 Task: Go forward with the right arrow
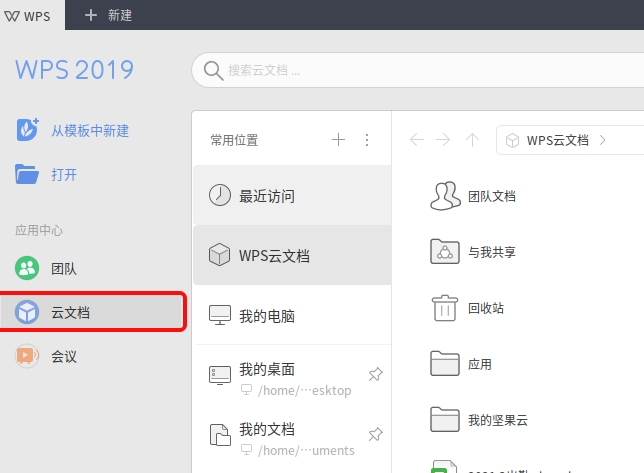(443, 140)
